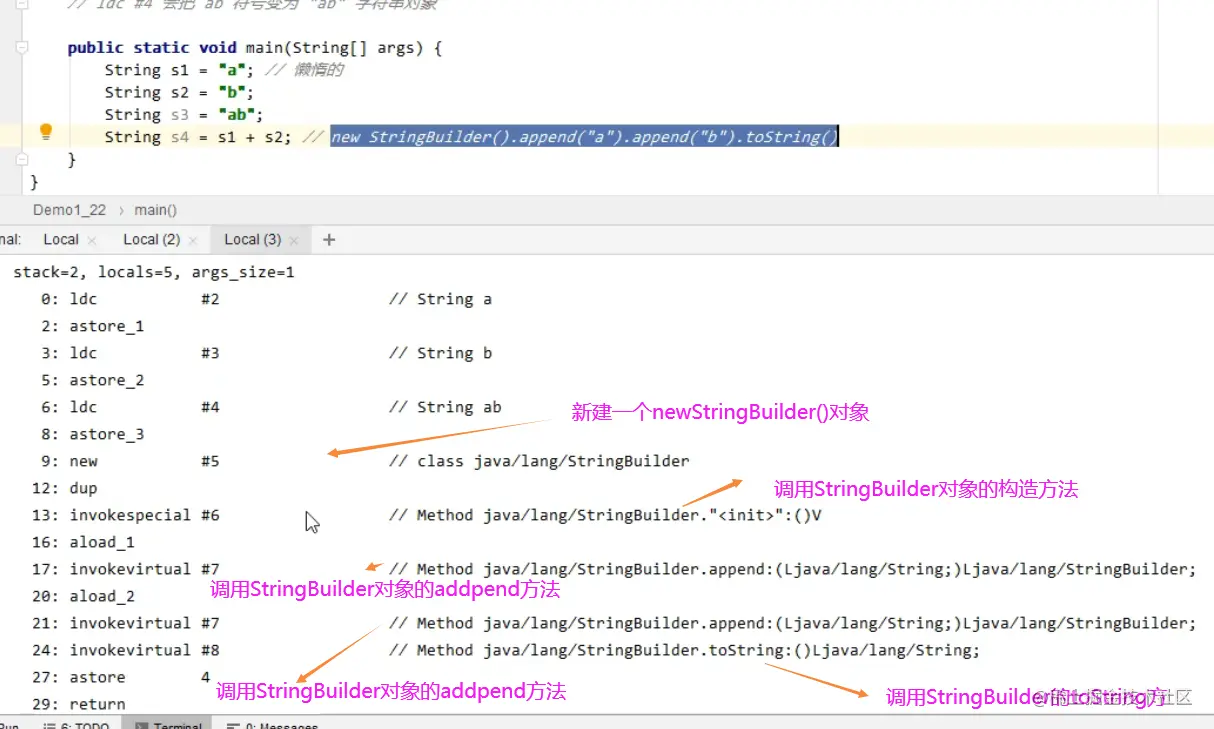Click Demo1_22 in the breadcrumb bar
1214x729 pixels.
[69, 210]
